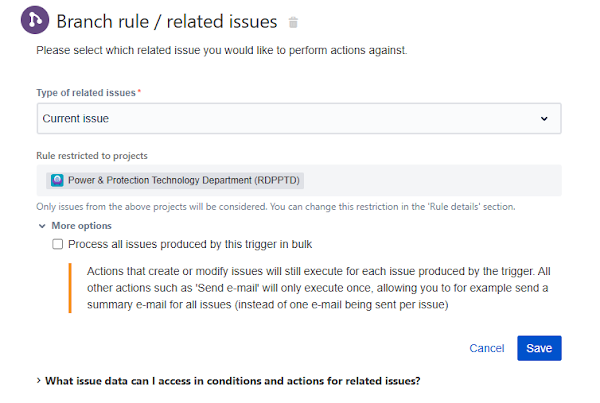Enable the process all issues in bulk checkbox
The height and width of the screenshot is (403, 600).
coord(58,244)
